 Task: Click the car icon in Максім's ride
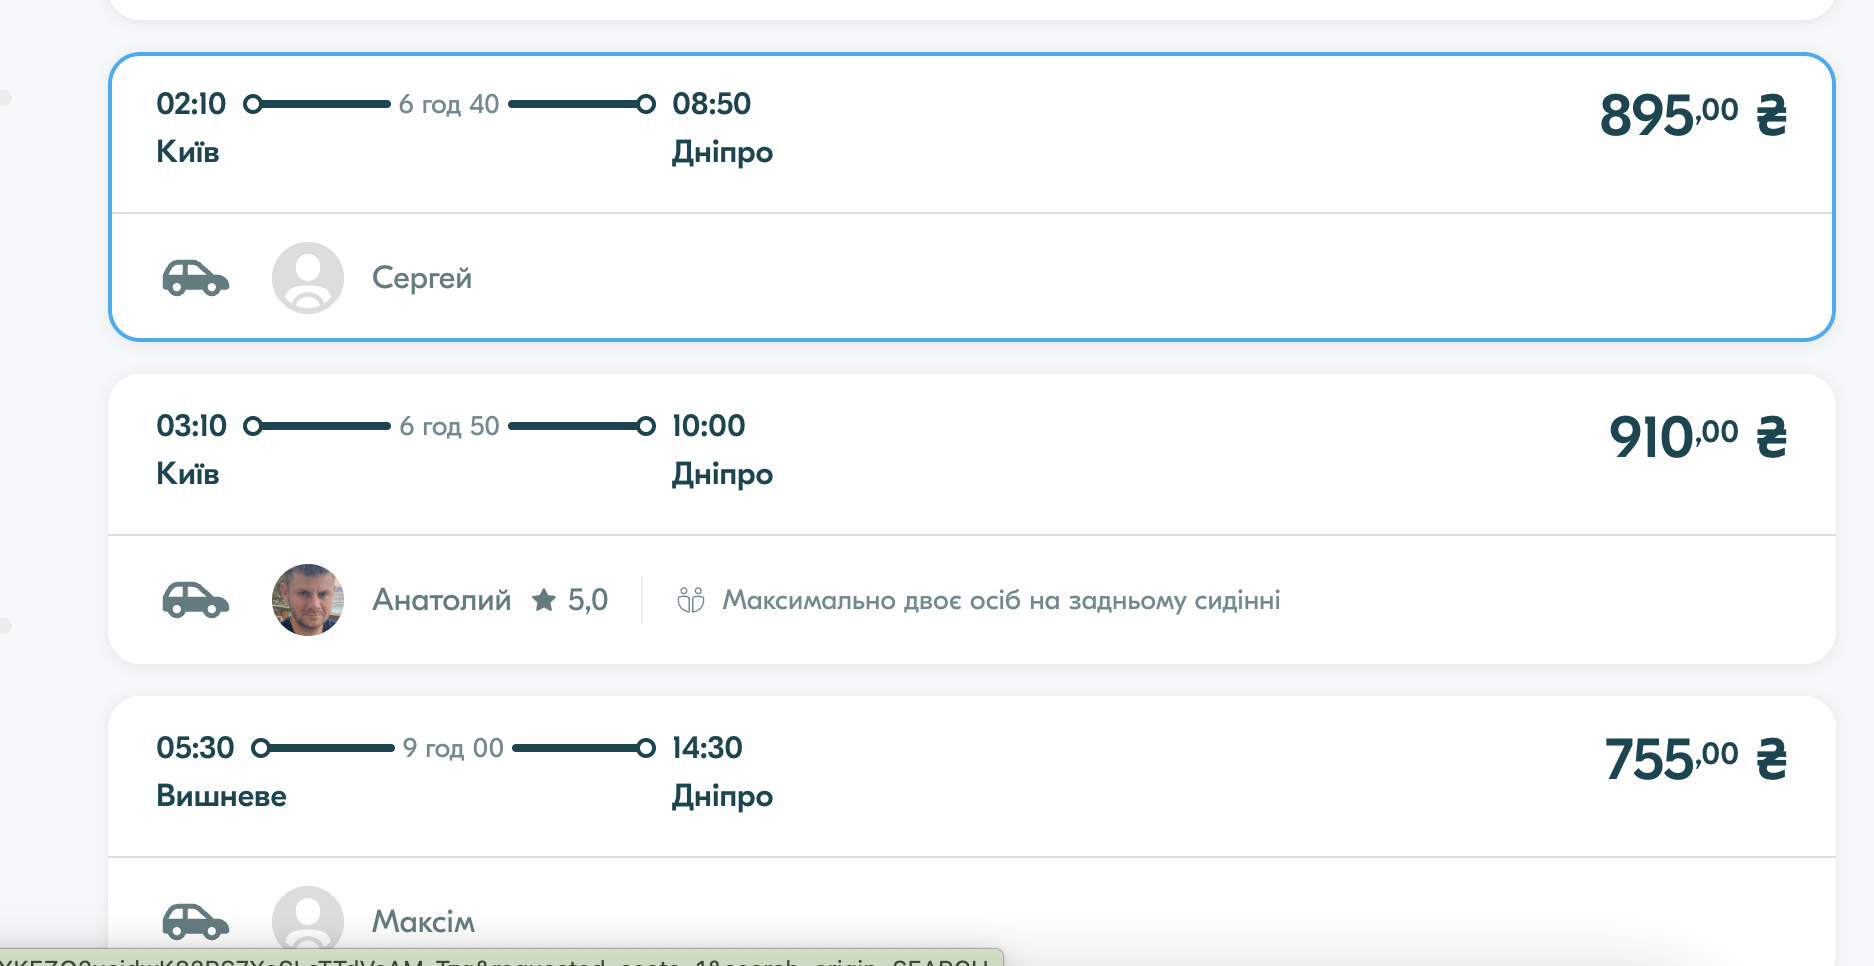point(195,921)
